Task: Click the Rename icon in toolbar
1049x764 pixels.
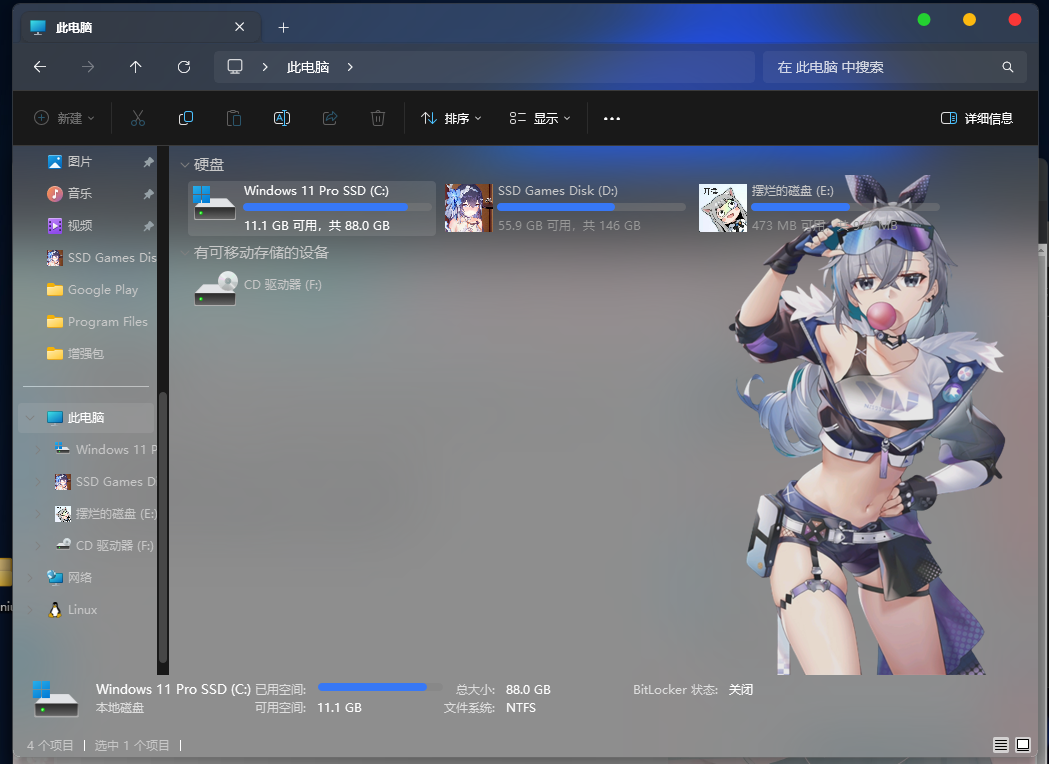Action: tap(282, 118)
